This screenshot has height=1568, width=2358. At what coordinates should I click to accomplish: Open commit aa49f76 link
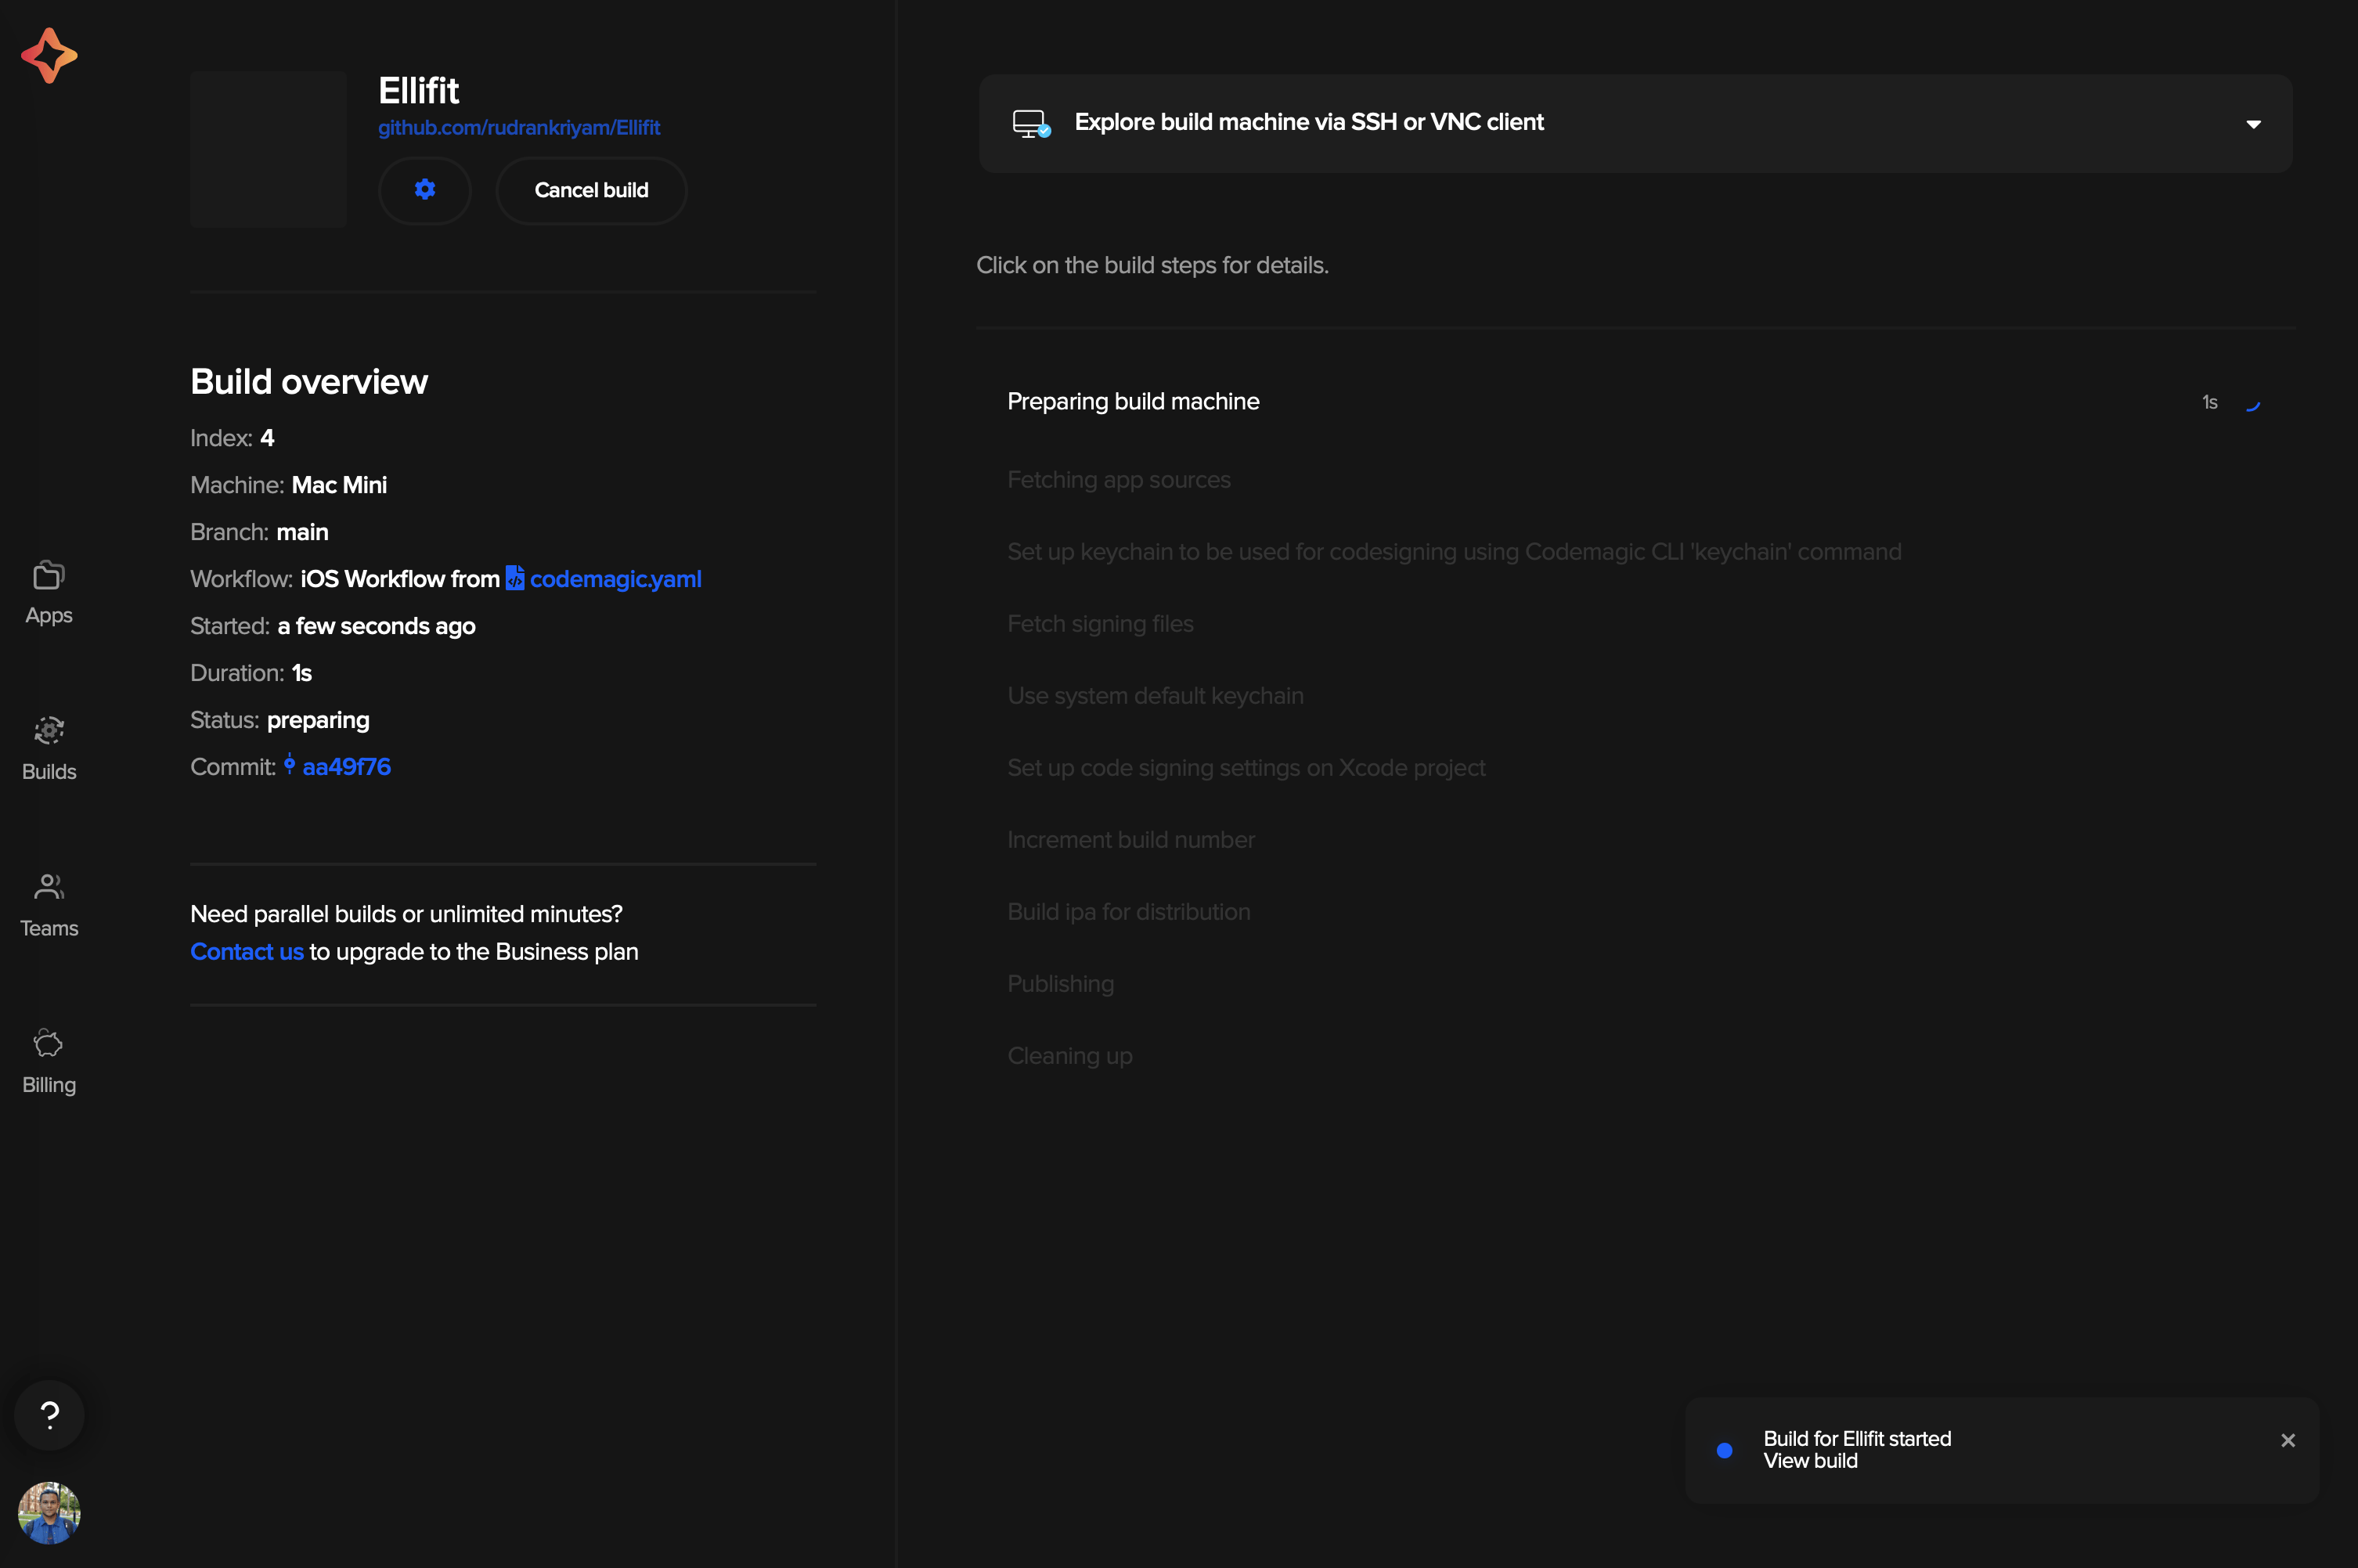[x=346, y=767]
